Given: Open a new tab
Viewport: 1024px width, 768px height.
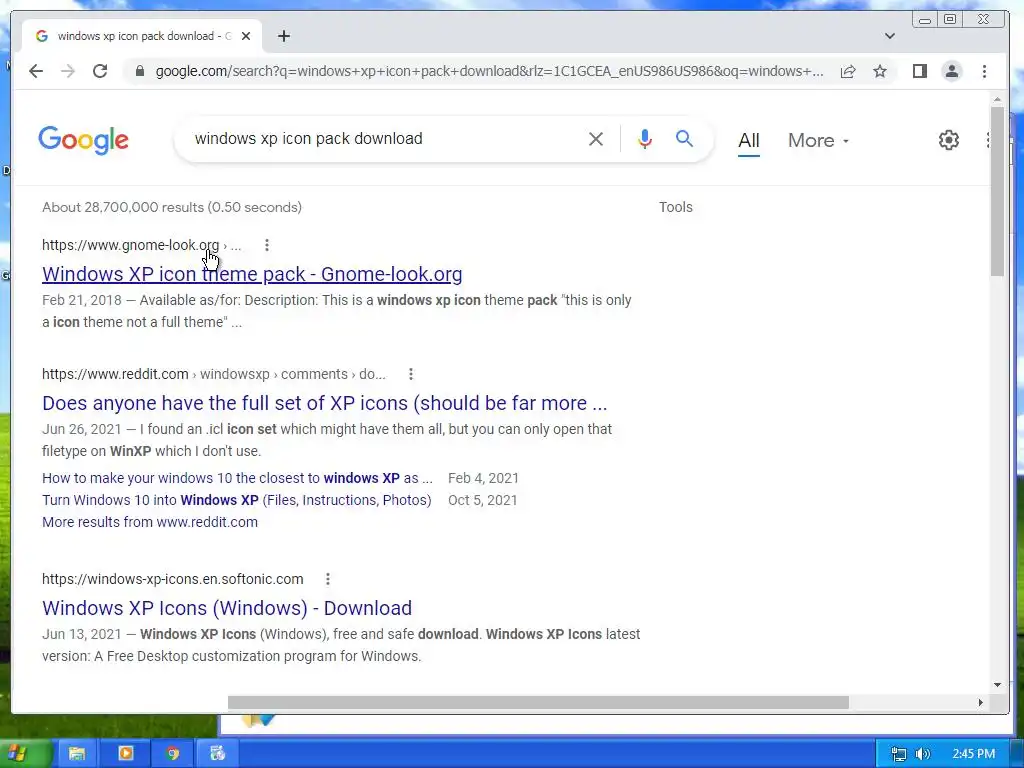Looking at the screenshot, I should (x=283, y=36).
